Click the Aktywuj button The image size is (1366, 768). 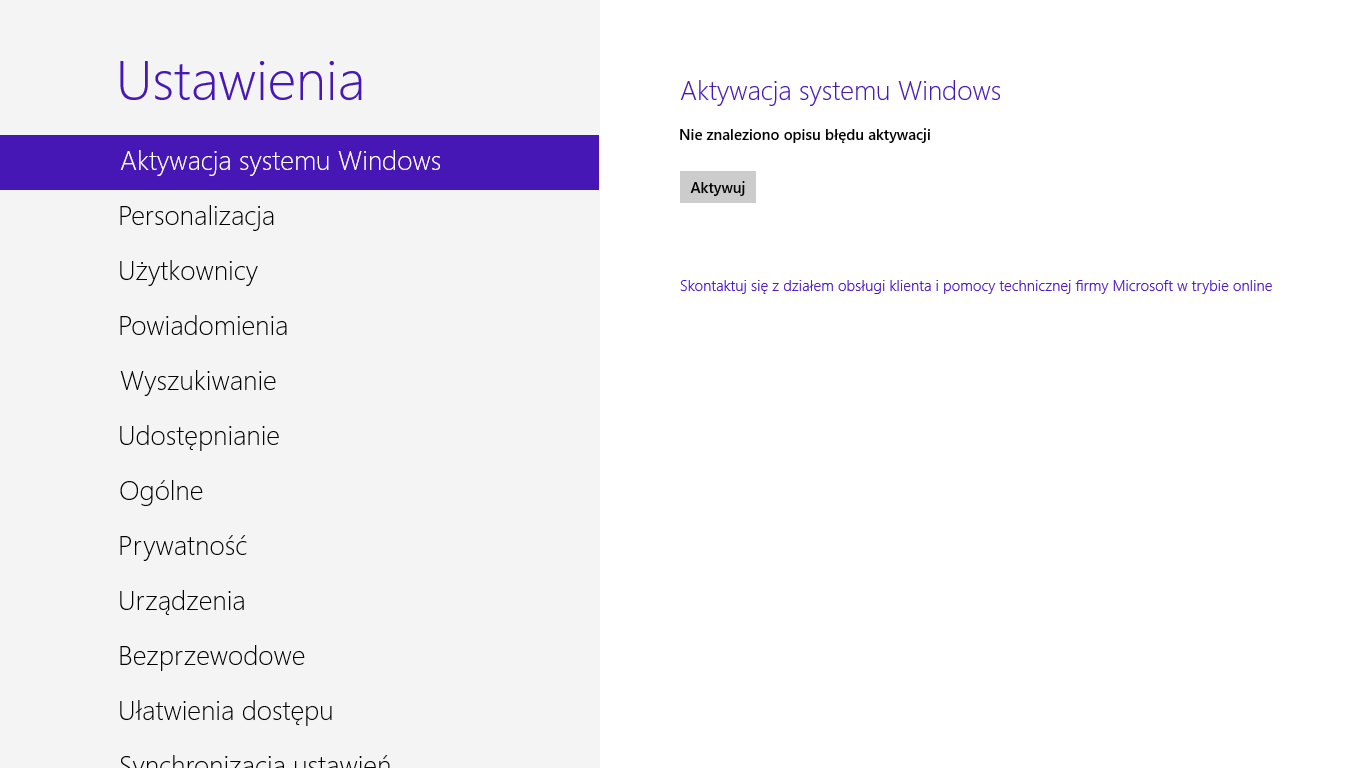click(718, 187)
